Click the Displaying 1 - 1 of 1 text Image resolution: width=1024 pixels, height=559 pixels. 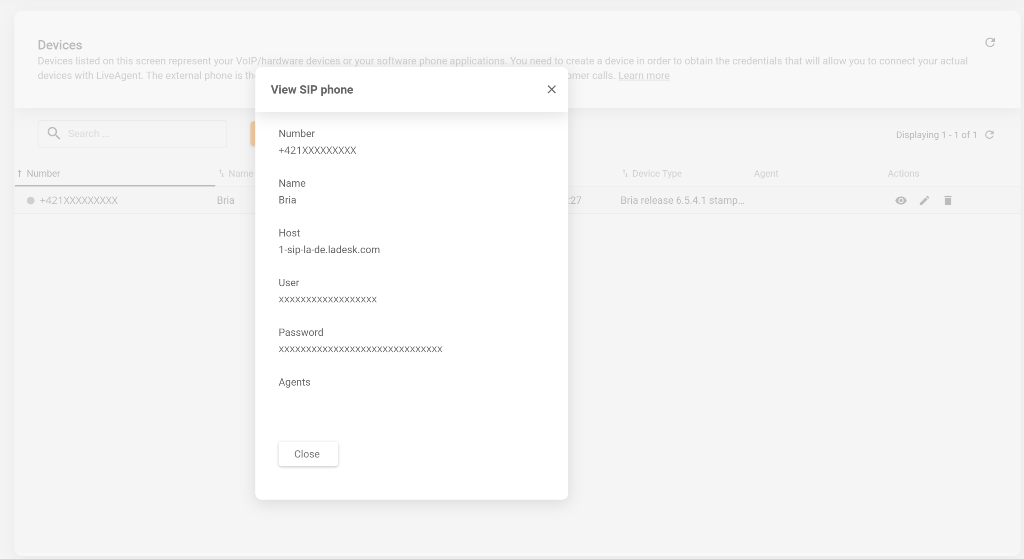point(936,135)
